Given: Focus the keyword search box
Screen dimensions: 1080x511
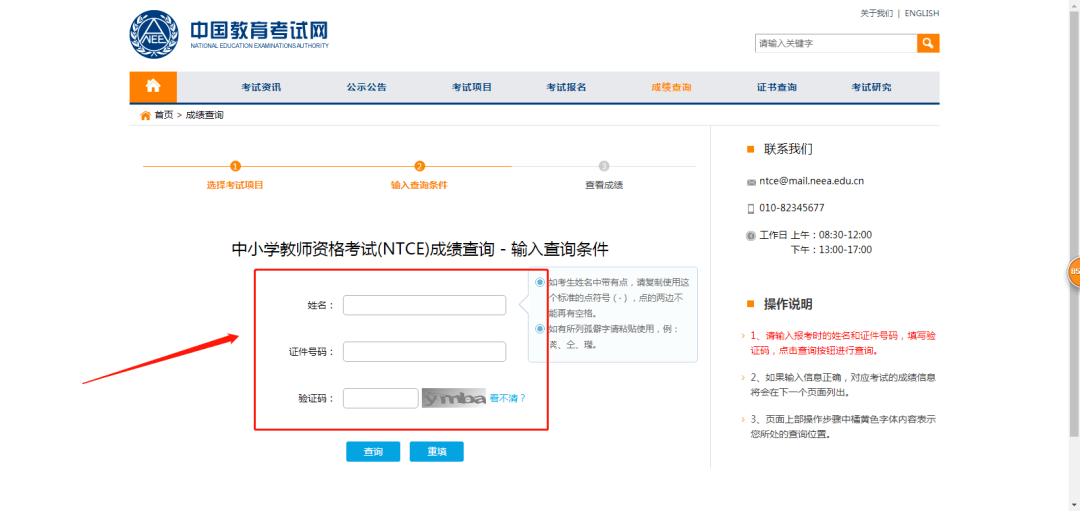Looking at the screenshot, I should [x=836, y=43].
